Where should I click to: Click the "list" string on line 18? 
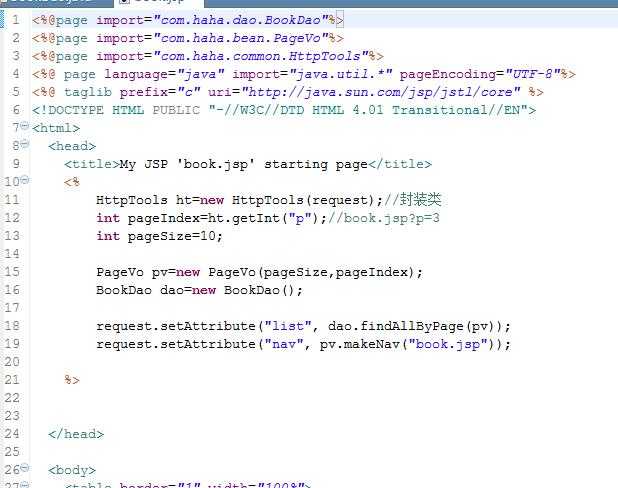288,326
